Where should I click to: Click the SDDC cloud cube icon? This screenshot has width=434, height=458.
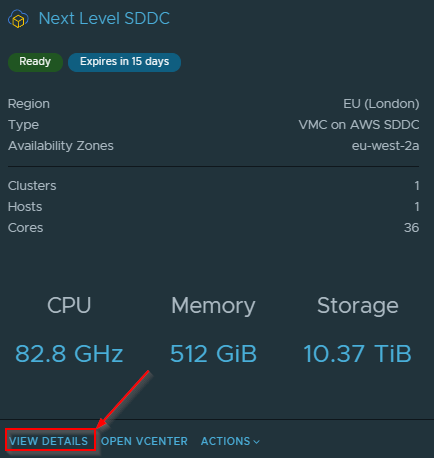[x=18, y=19]
